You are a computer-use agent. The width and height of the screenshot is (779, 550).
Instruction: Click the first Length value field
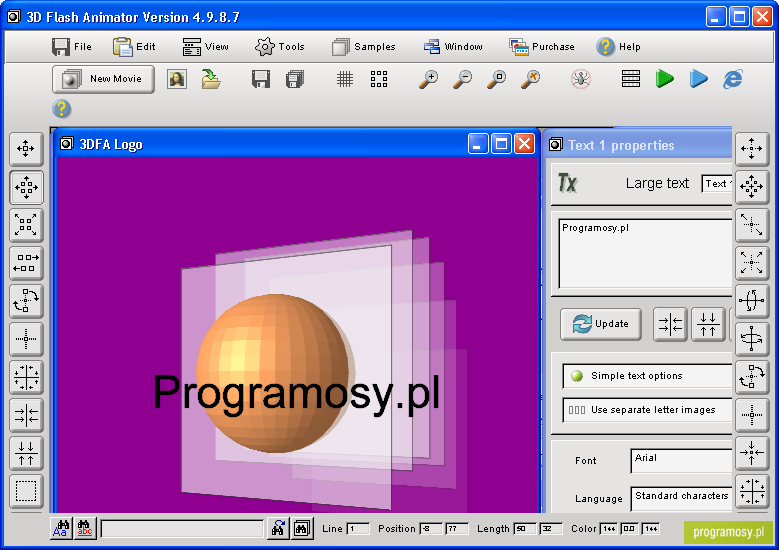coord(525,529)
